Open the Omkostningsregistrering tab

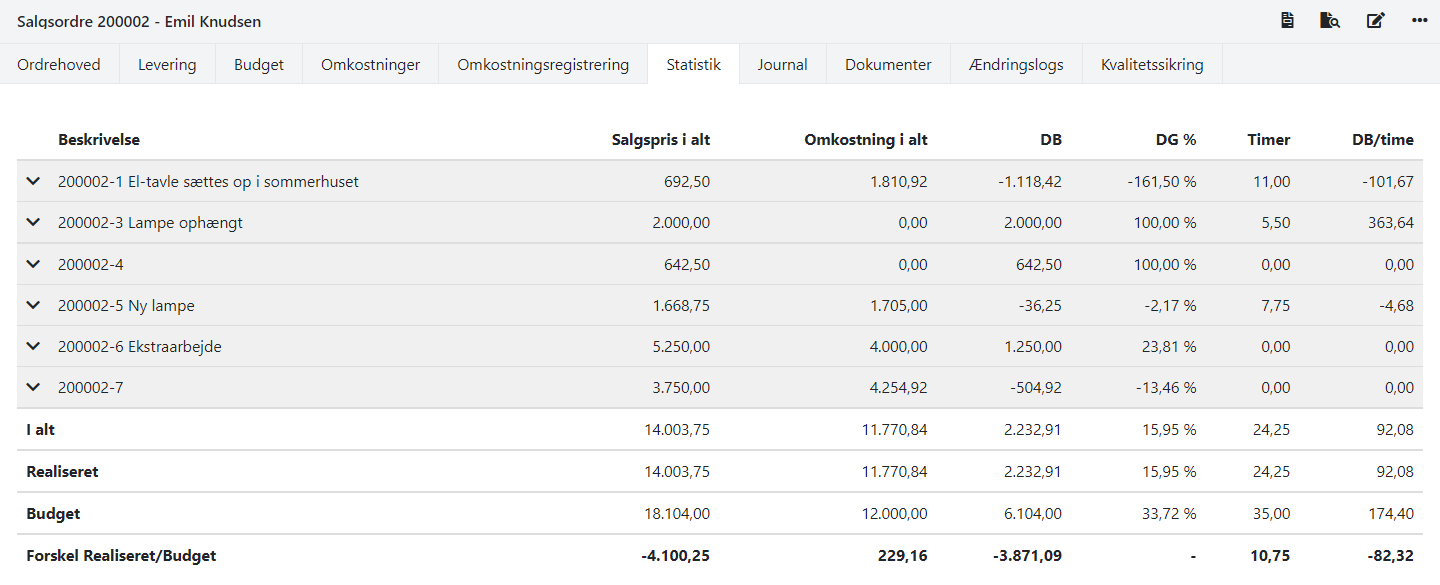(x=543, y=63)
